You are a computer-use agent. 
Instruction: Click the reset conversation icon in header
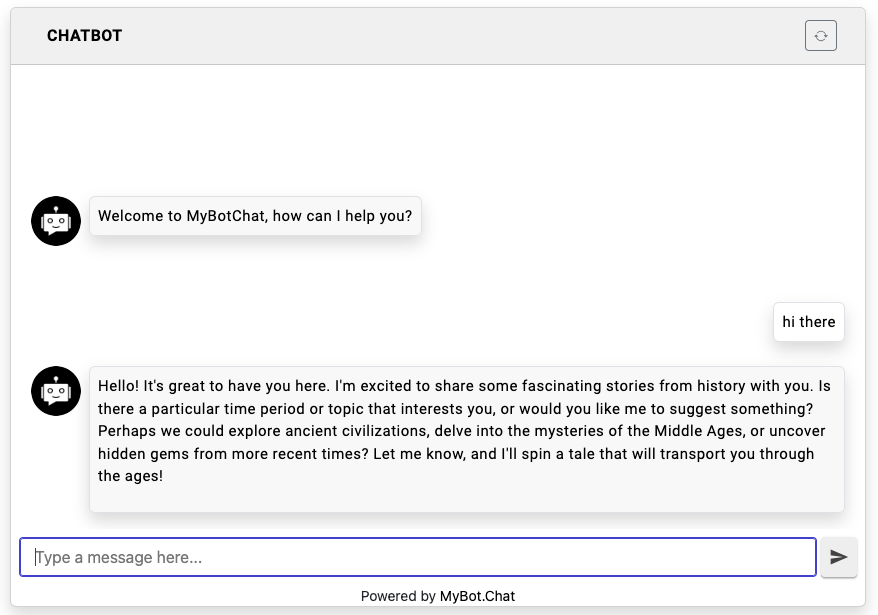[820, 36]
